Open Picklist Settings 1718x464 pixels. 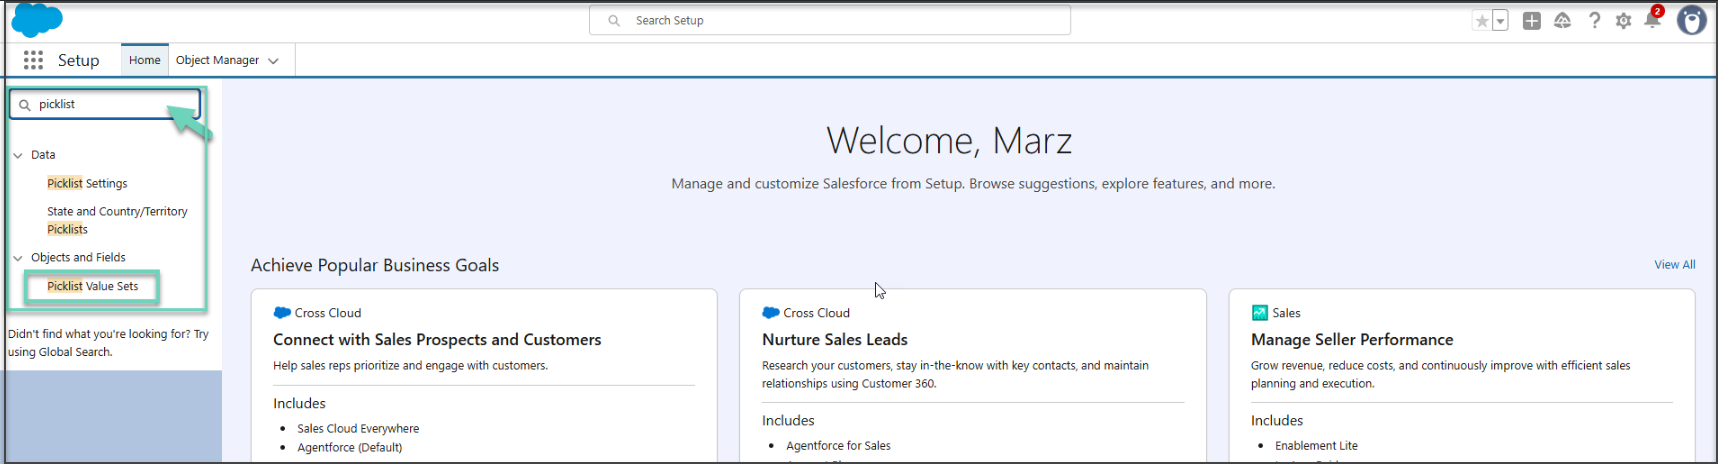click(87, 183)
